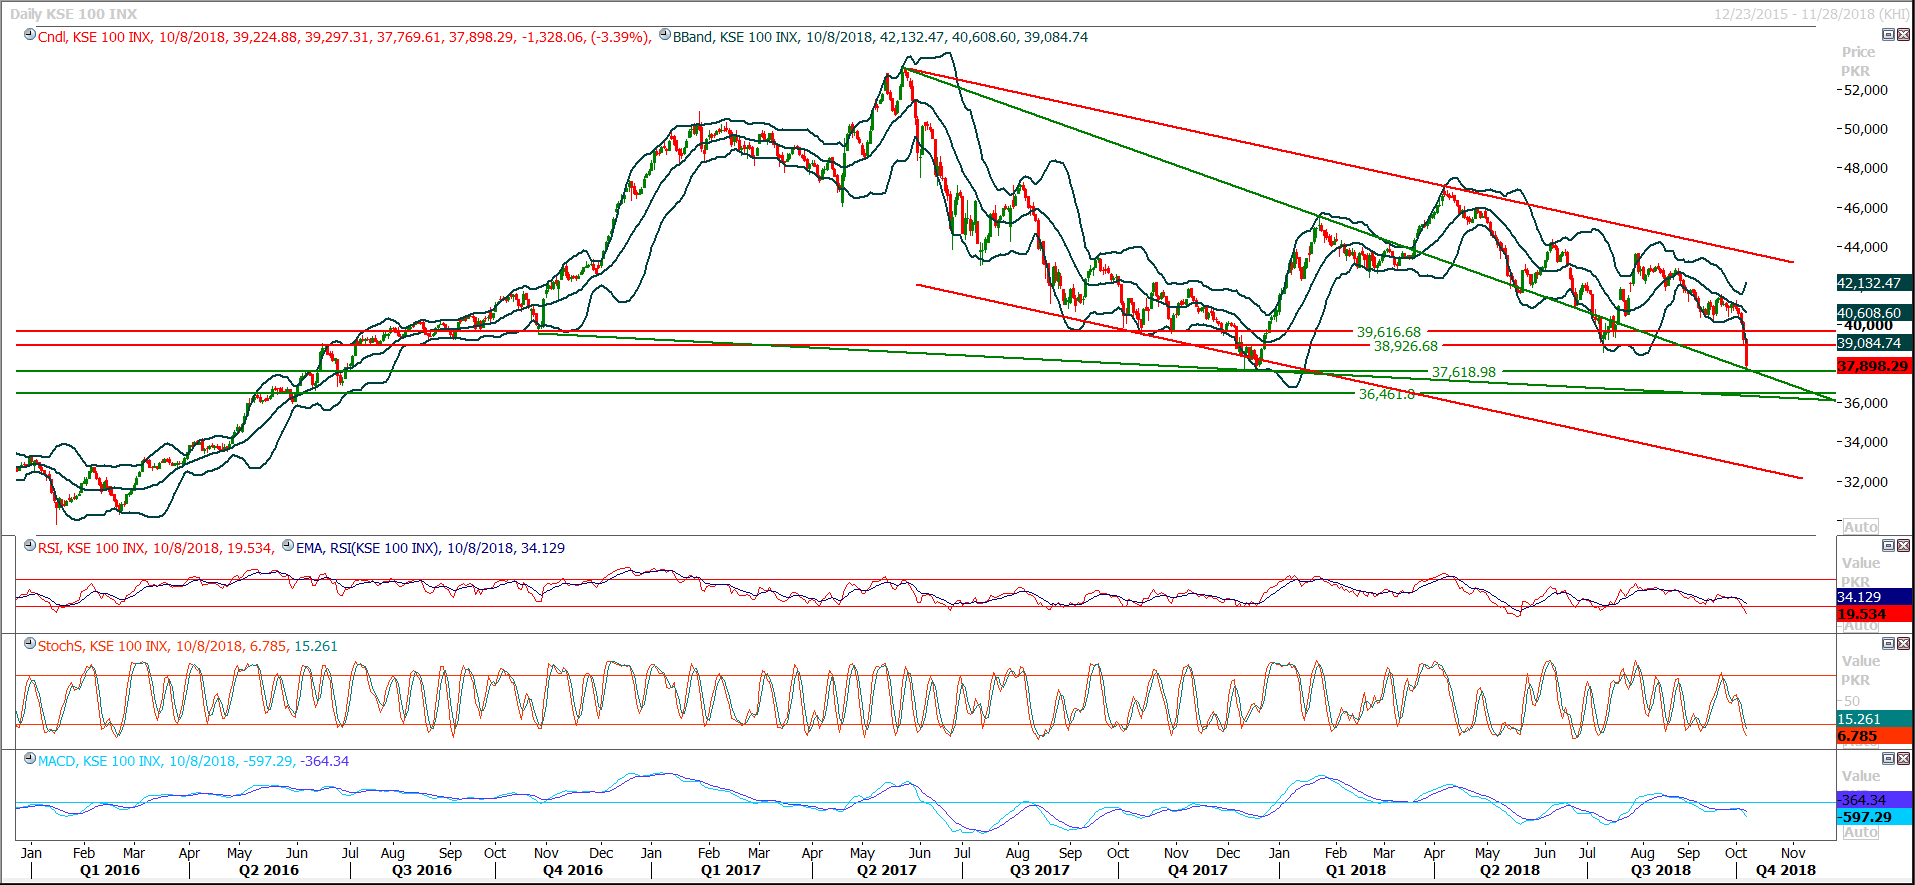Click the 34.129 EMA value tag
The height and width of the screenshot is (885, 1915).
[x=1874, y=597]
